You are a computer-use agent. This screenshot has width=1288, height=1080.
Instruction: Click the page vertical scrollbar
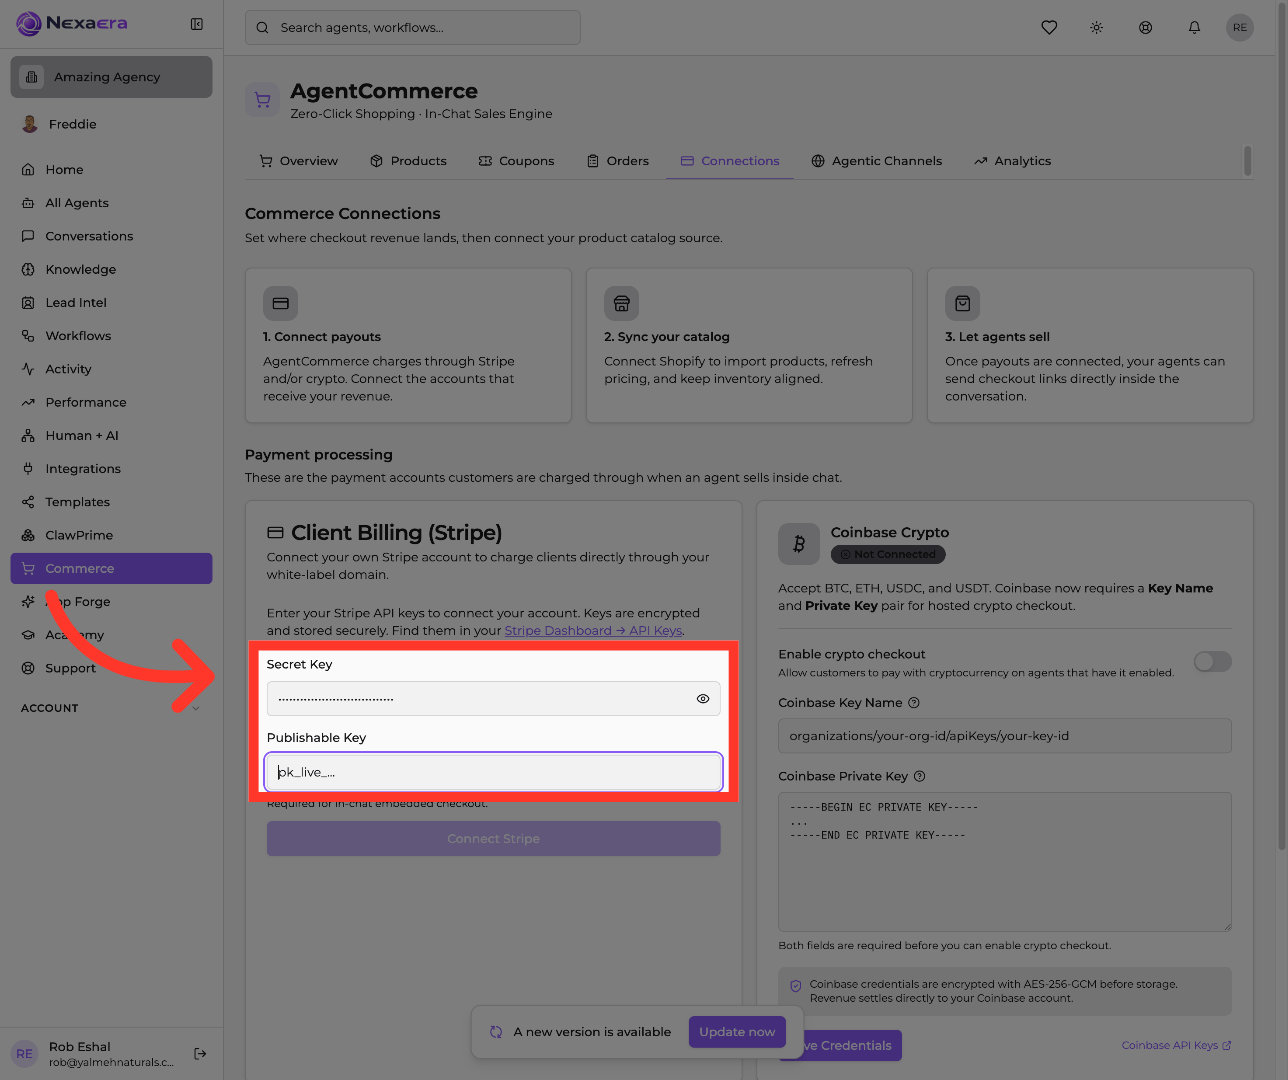coord(1283,426)
